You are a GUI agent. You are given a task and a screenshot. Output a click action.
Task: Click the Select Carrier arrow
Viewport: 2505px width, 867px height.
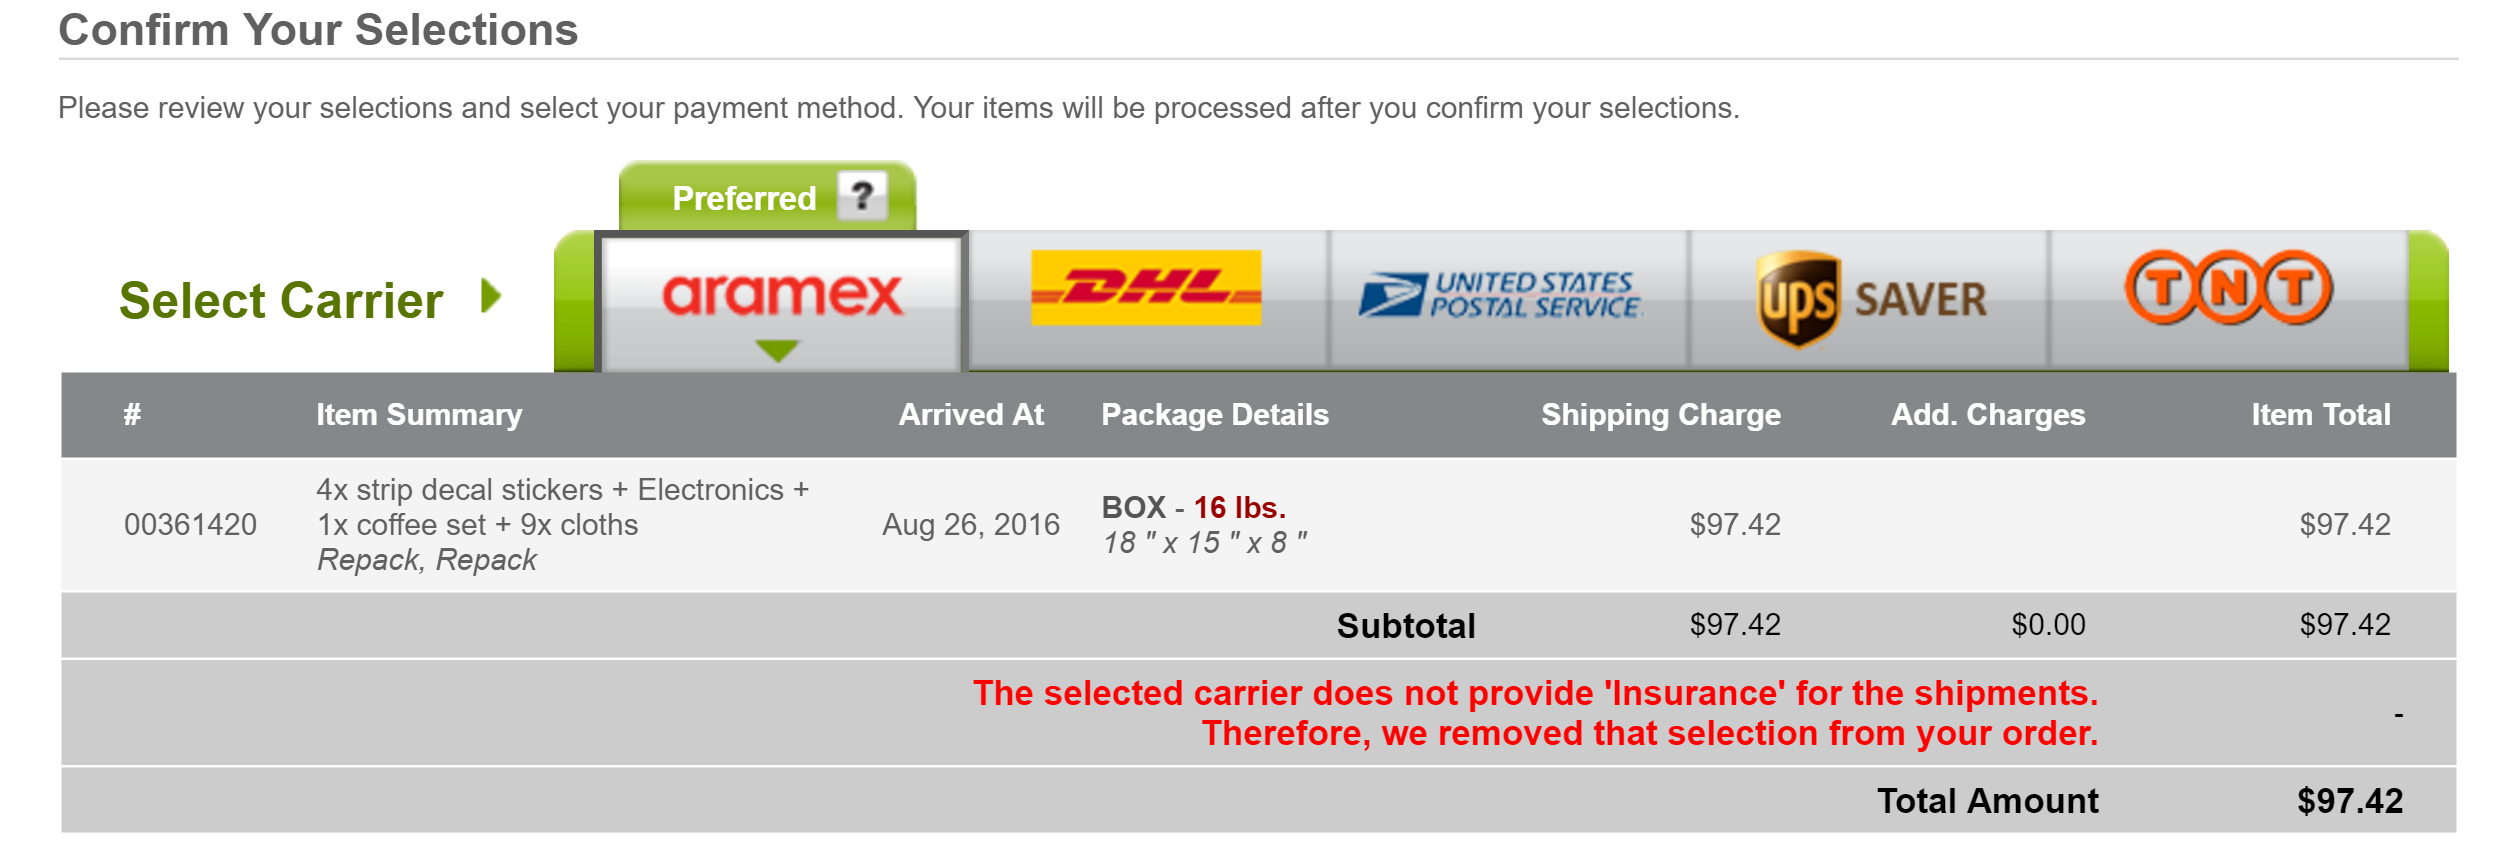pyautogui.click(x=490, y=296)
